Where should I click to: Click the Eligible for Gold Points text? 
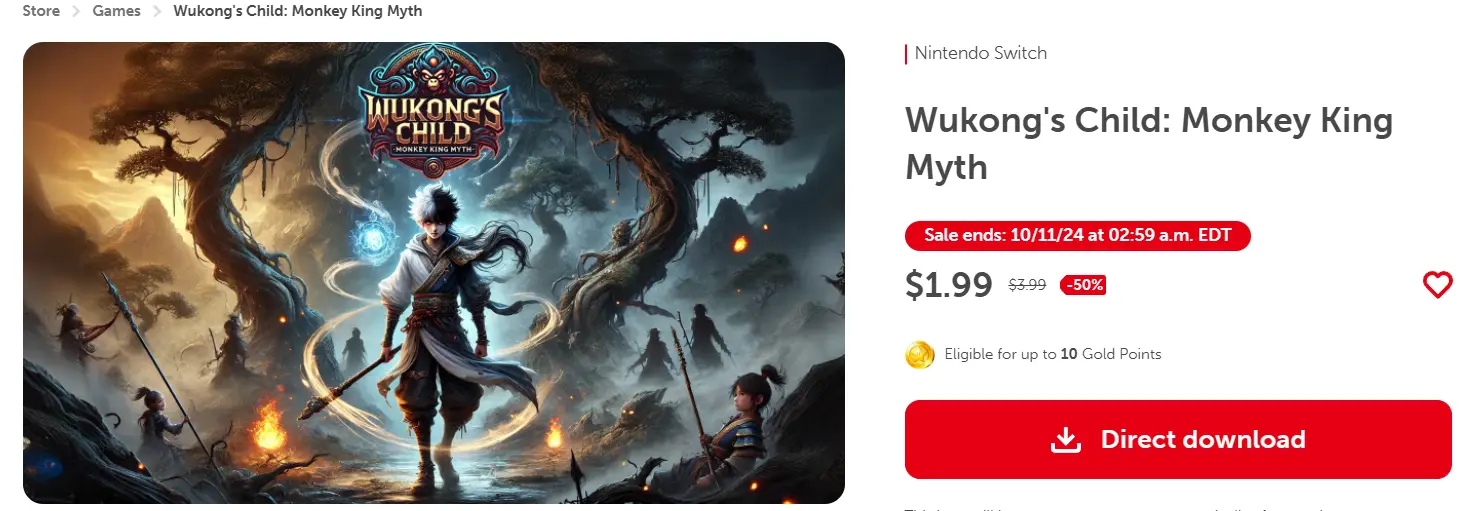pyautogui.click(x=1053, y=354)
